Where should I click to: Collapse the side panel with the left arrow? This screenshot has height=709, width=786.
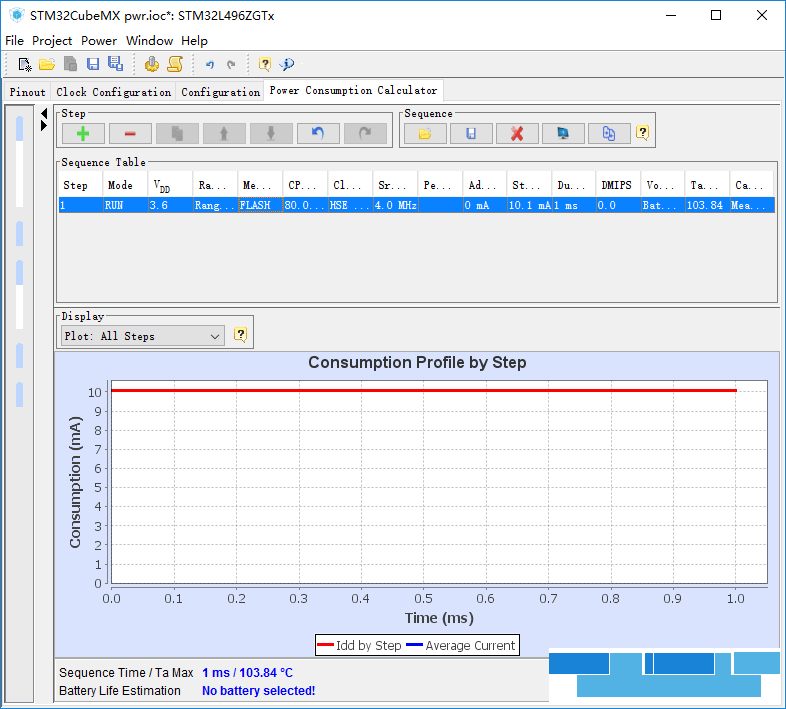tap(44, 114)
